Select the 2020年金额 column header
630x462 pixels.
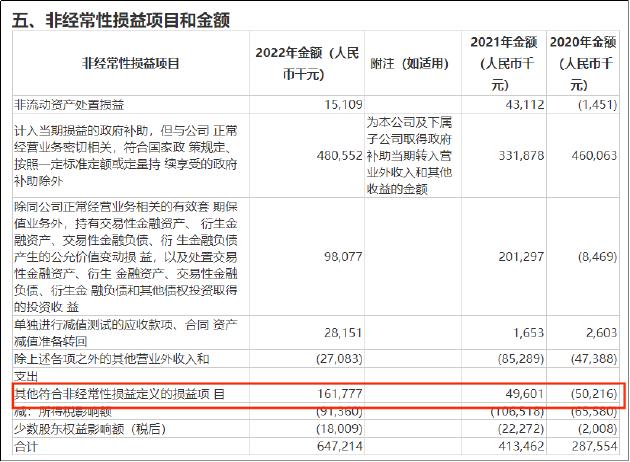coord(583,63)
